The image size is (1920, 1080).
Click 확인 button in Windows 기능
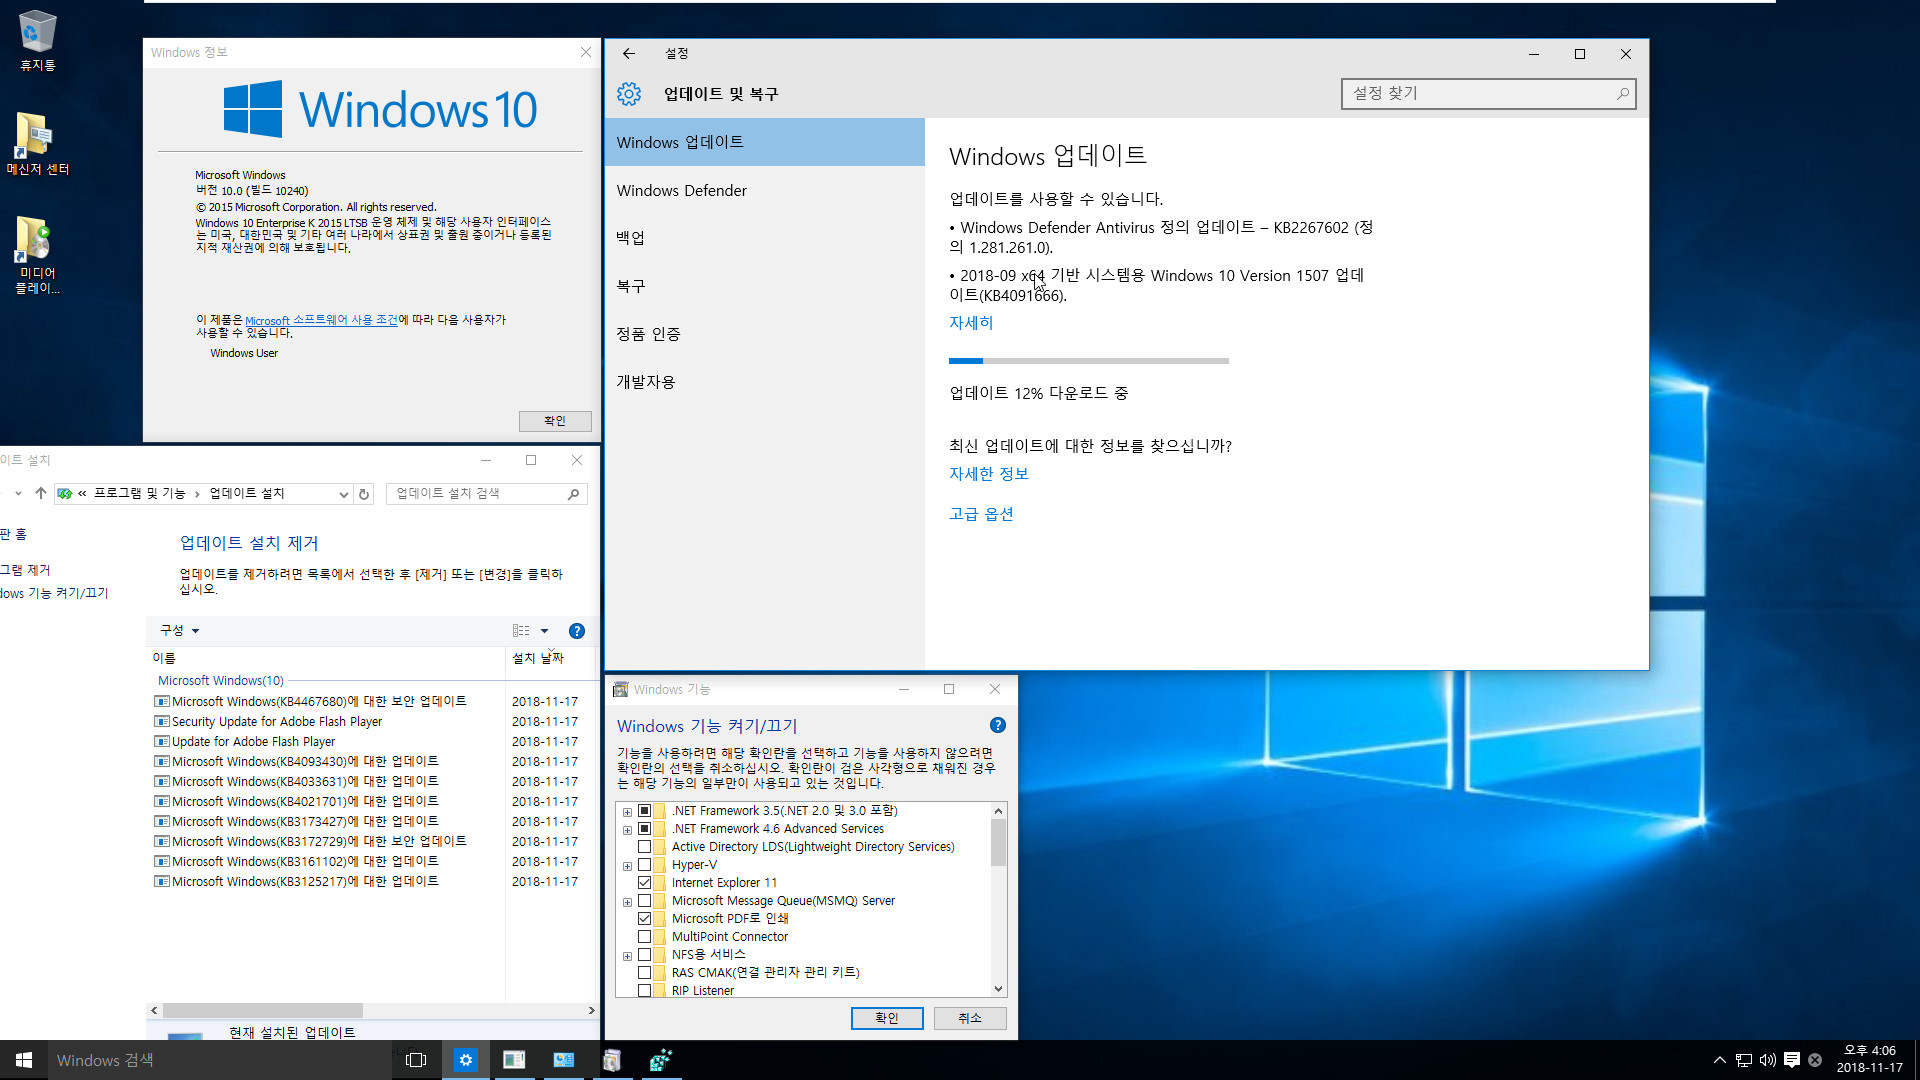click(886, 1017)
